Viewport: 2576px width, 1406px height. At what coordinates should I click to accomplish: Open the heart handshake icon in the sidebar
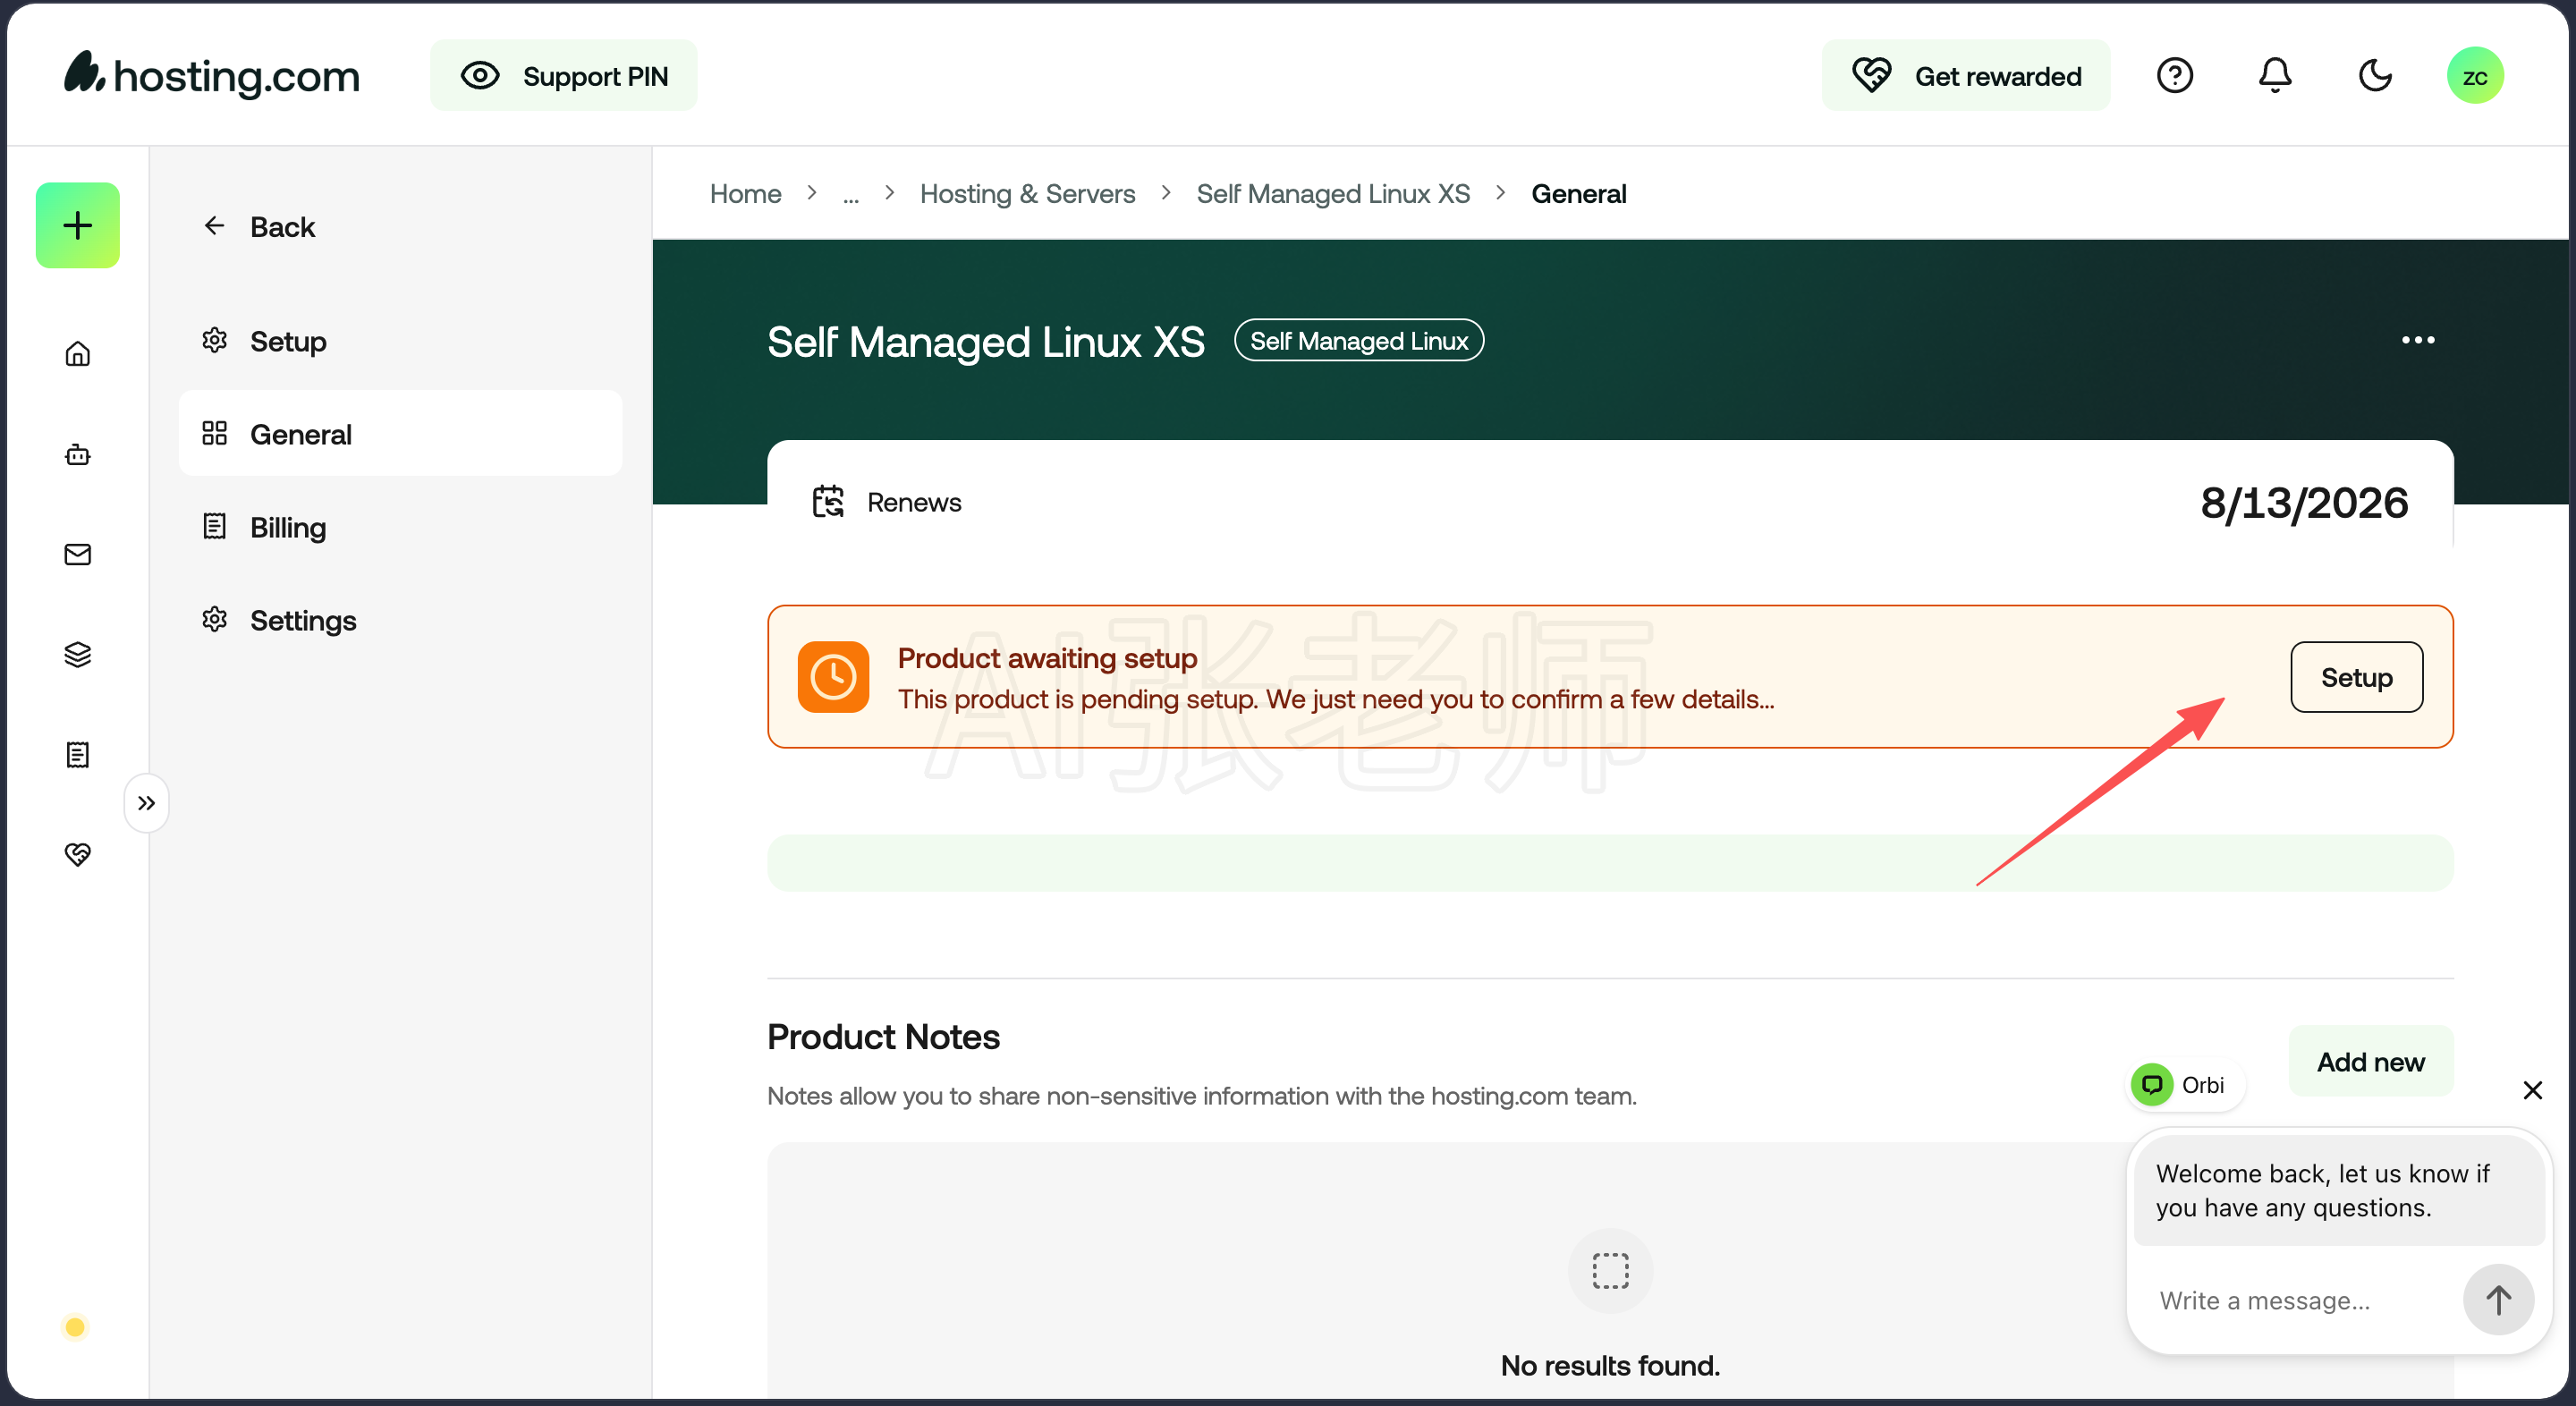[x=78, y=854]
